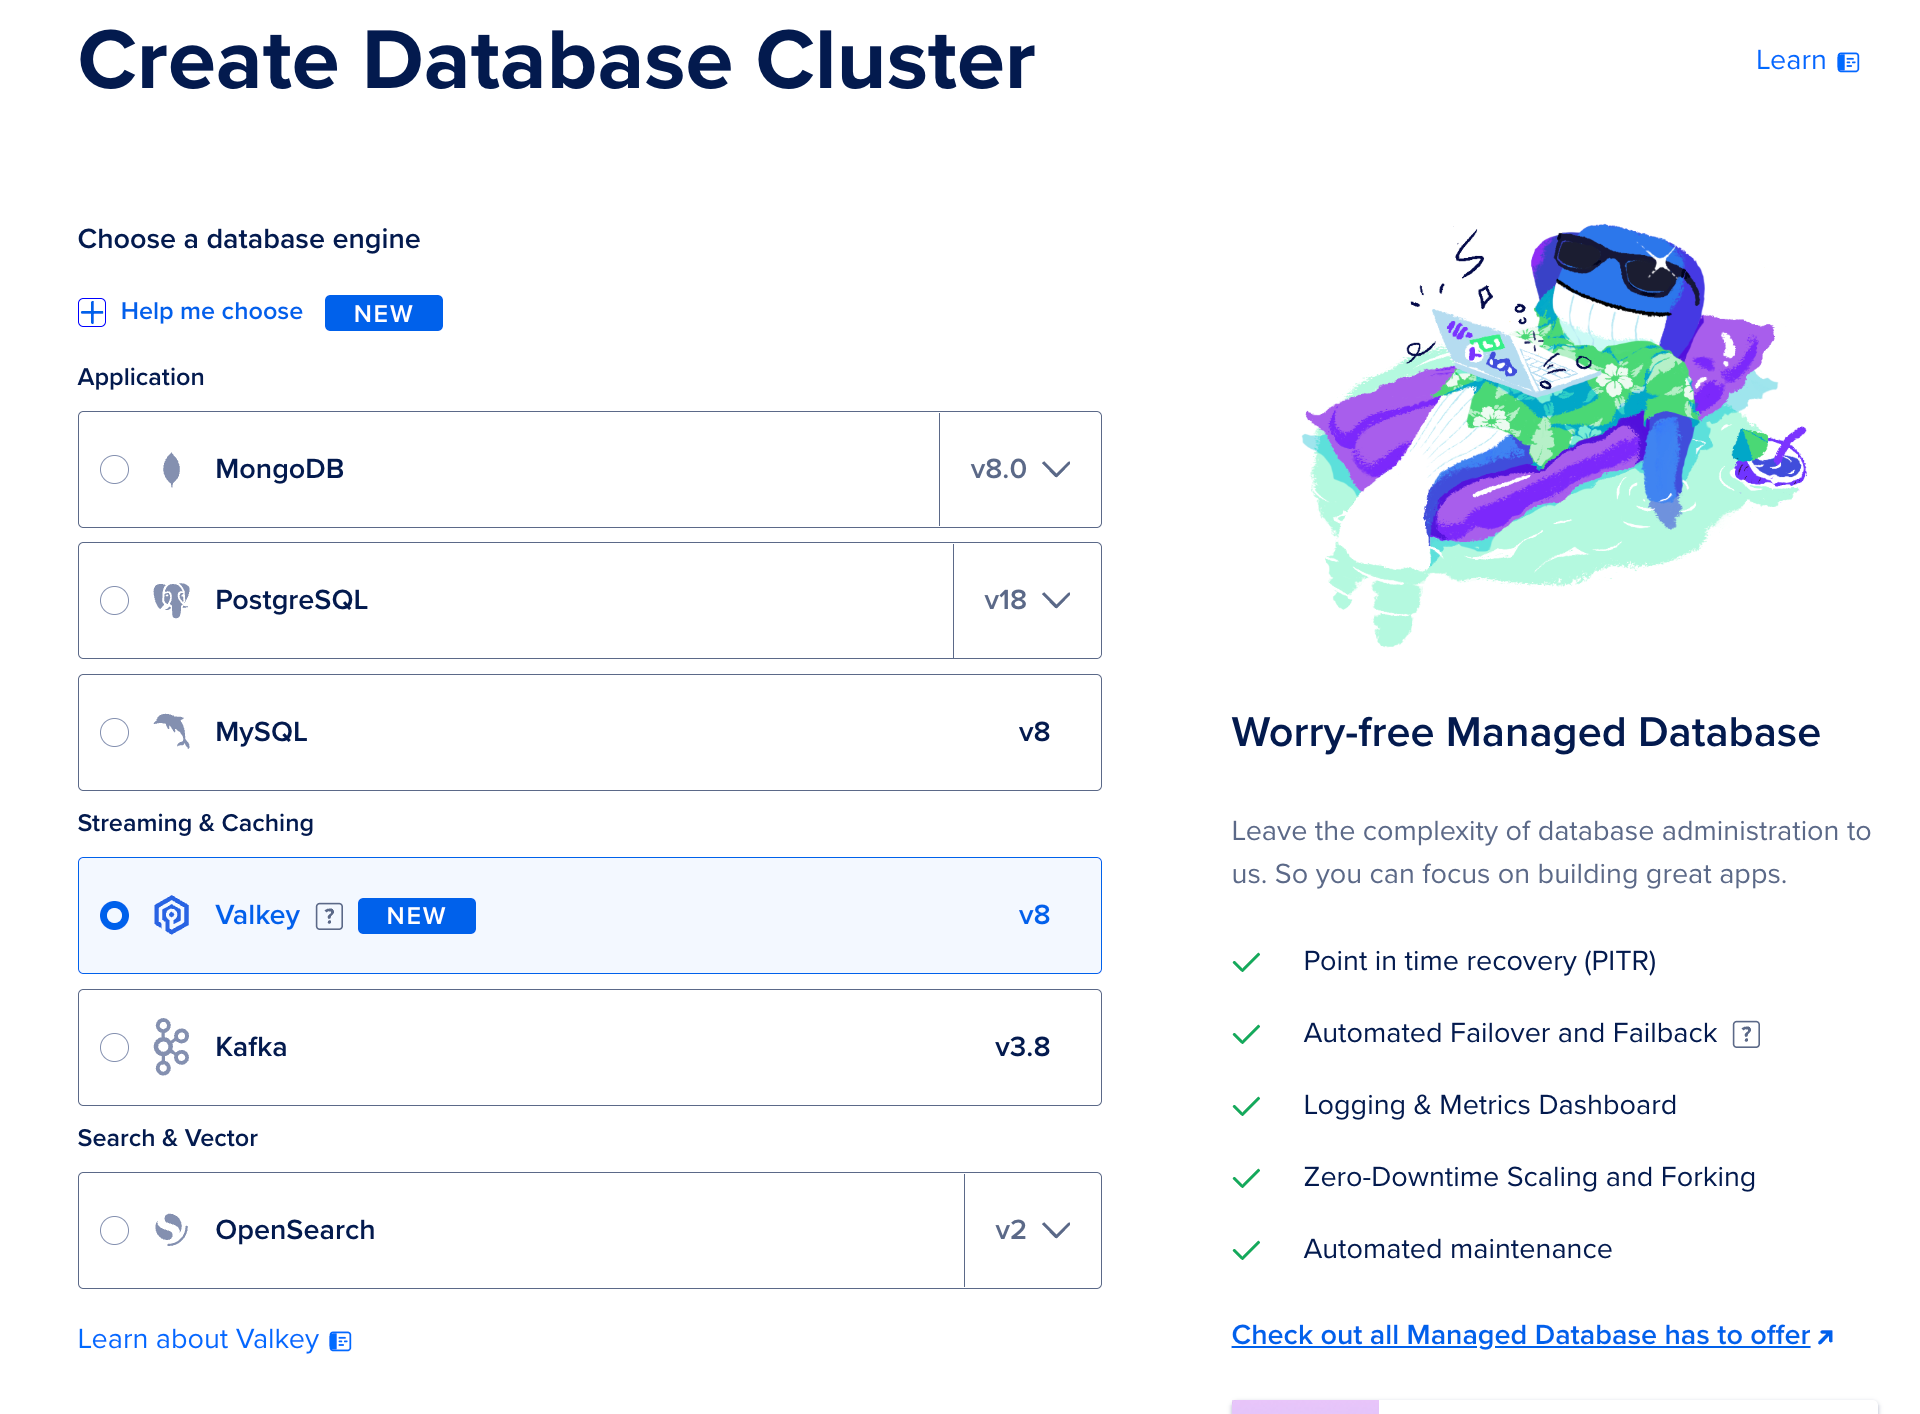The width and height of the screenshot is (1920, 1414).
Task: Click the plus icon next to Help me choose
Action: 92,312
